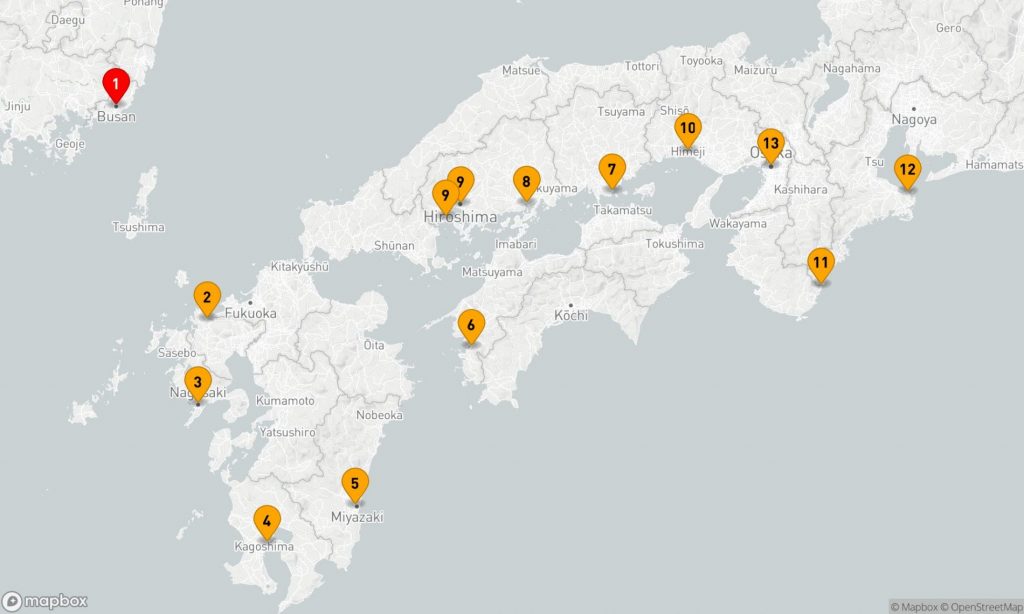Open marker 3 at Nagasaki

point(198,382)
